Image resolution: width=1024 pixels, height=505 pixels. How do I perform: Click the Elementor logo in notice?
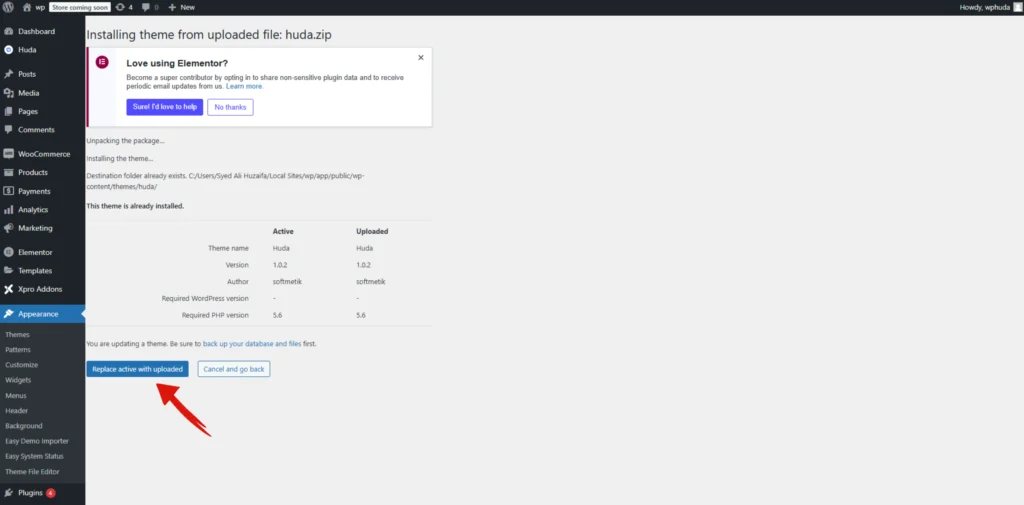[102, 63]
